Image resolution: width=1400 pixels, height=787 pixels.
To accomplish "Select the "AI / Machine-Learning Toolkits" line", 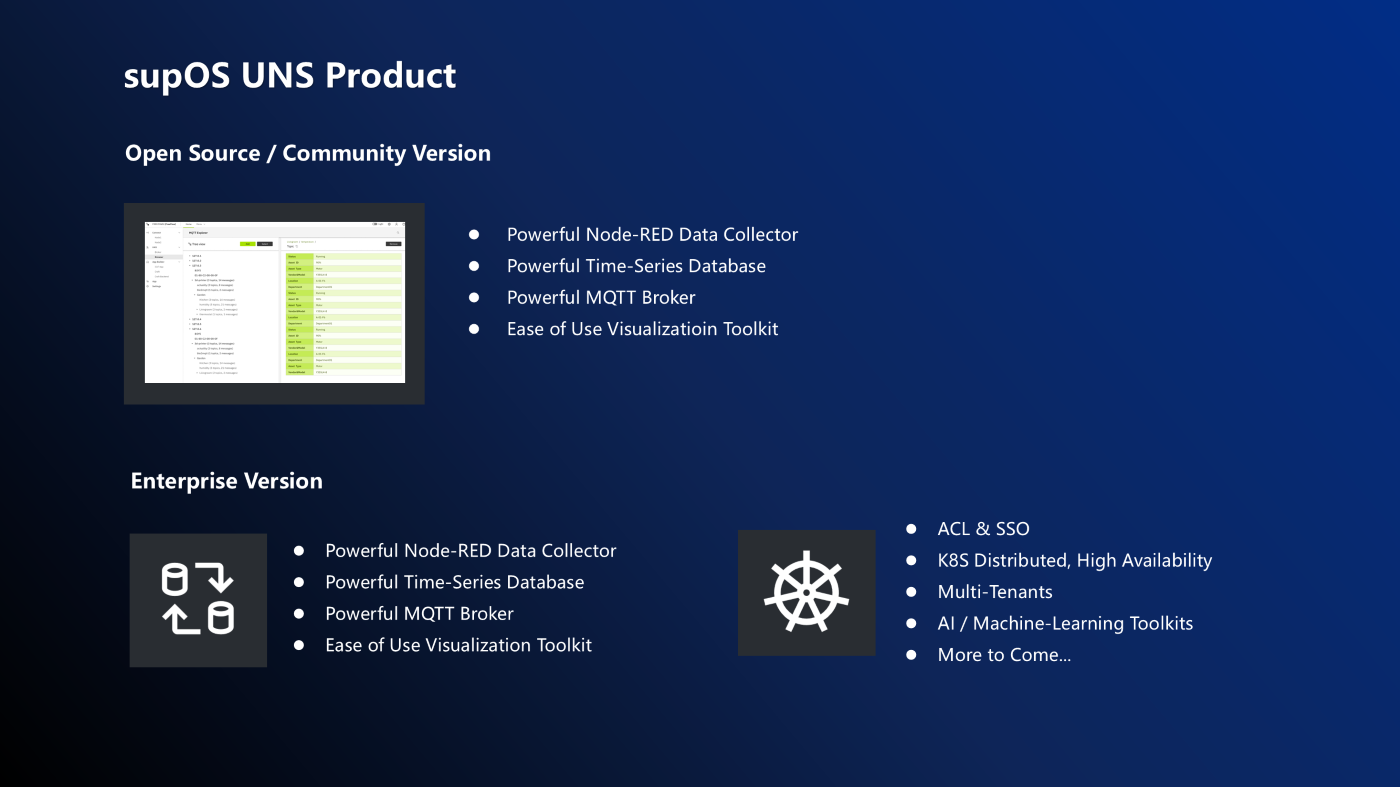I will point(1065,623).
